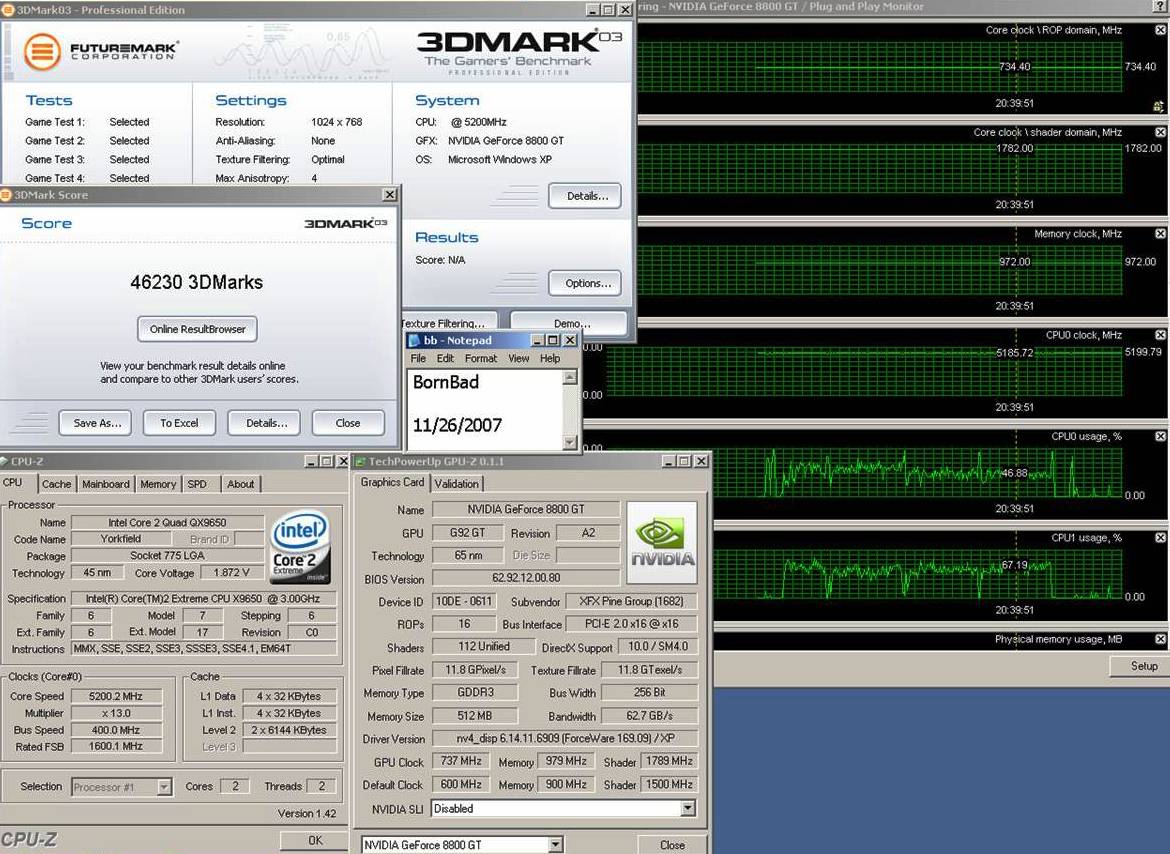
Task: Click the lock icon beside ROP graph
Action: click(x=1159, y=106)
